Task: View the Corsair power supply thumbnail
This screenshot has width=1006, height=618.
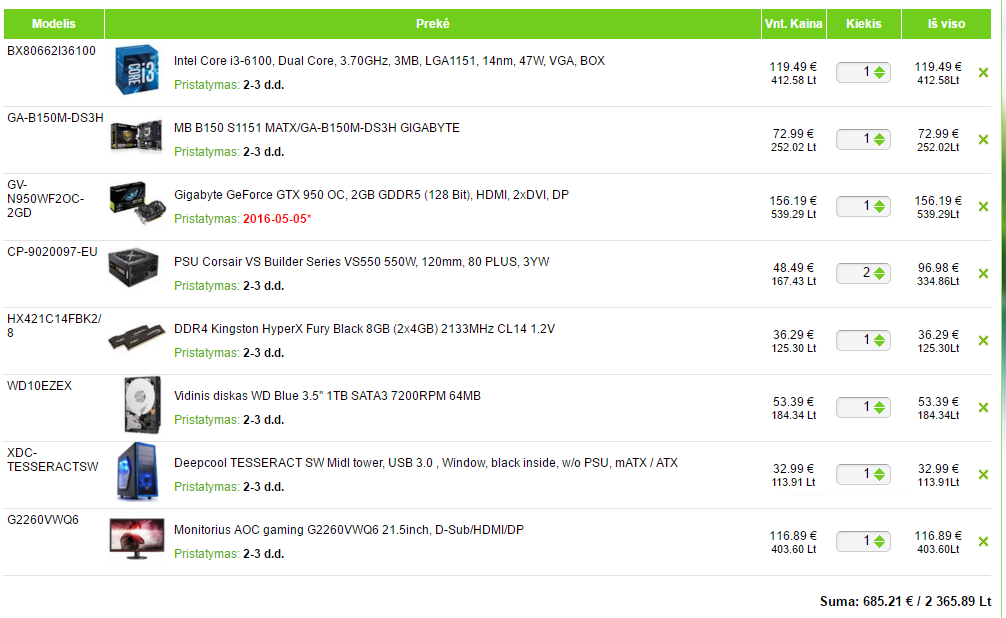Action: 133,267
